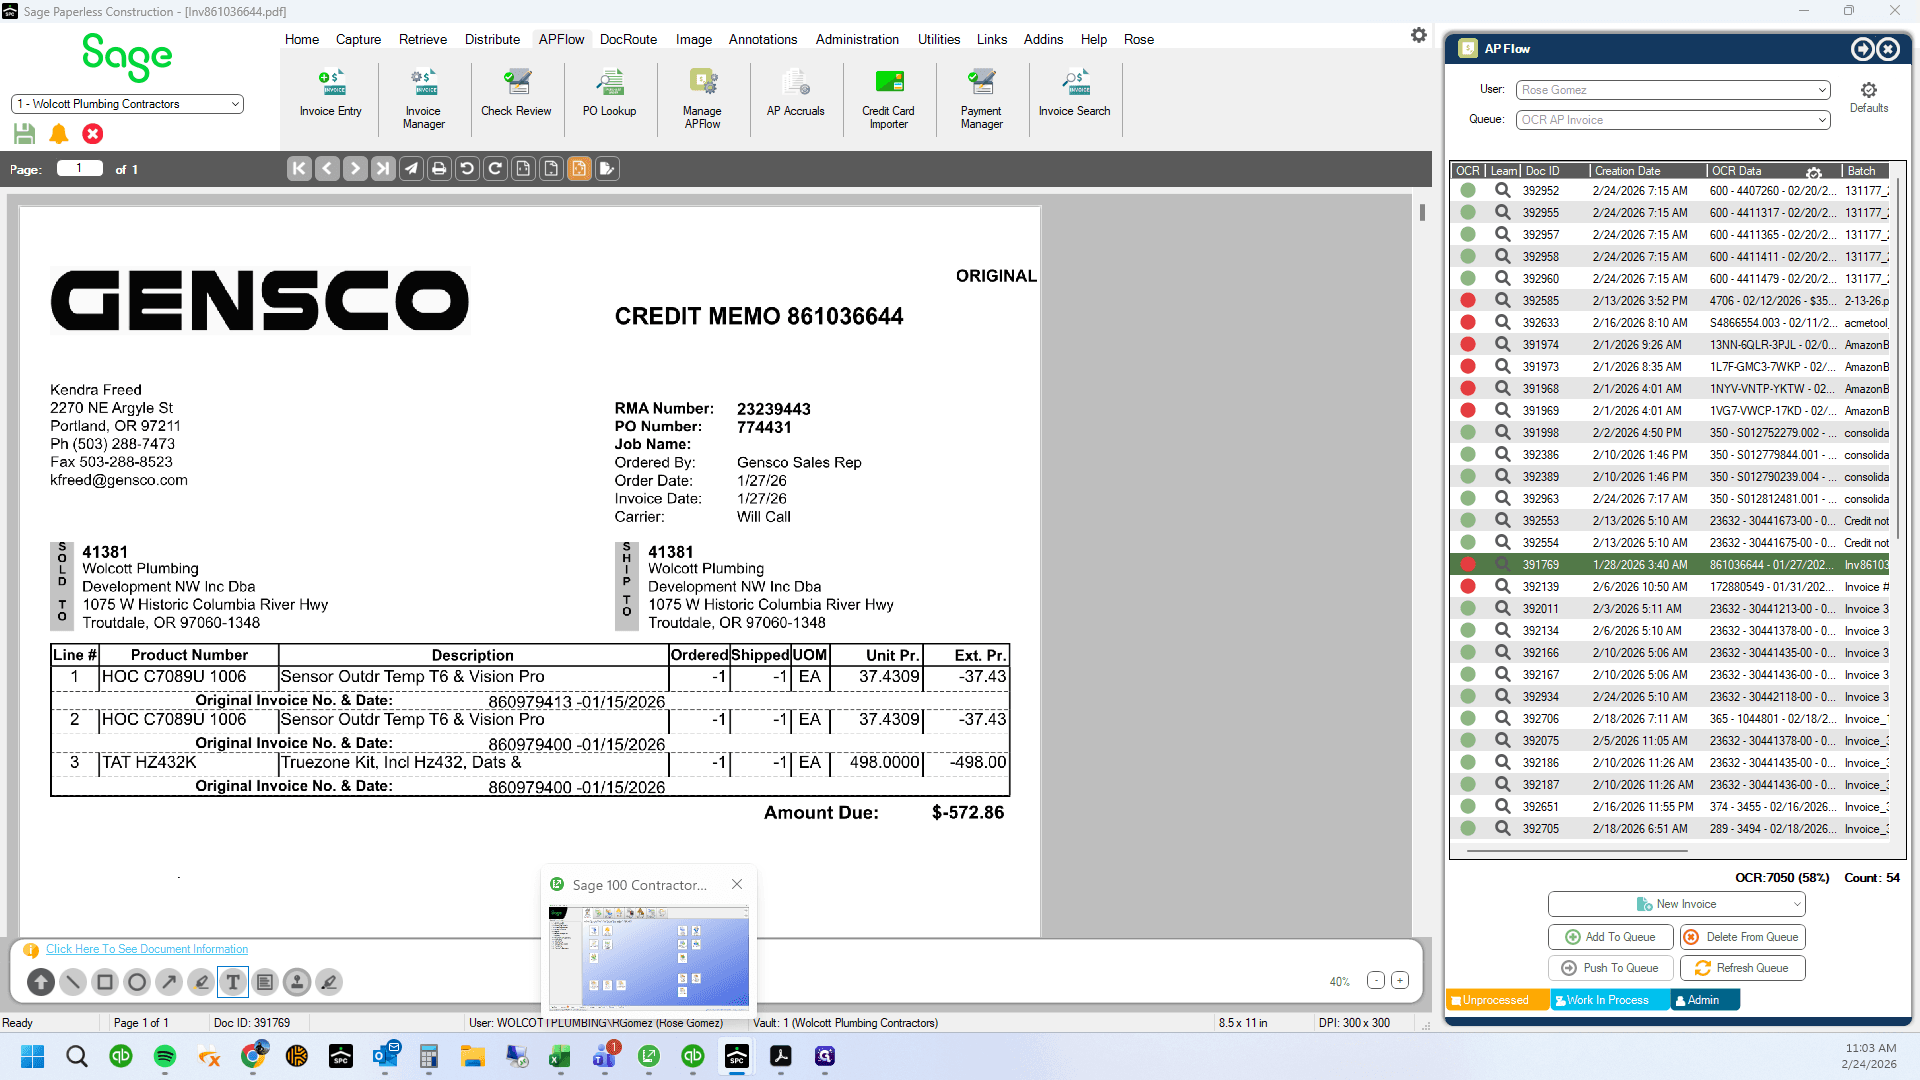Print the document
The height and width of the screenshot is (1080, 1920).
point(439,169)
